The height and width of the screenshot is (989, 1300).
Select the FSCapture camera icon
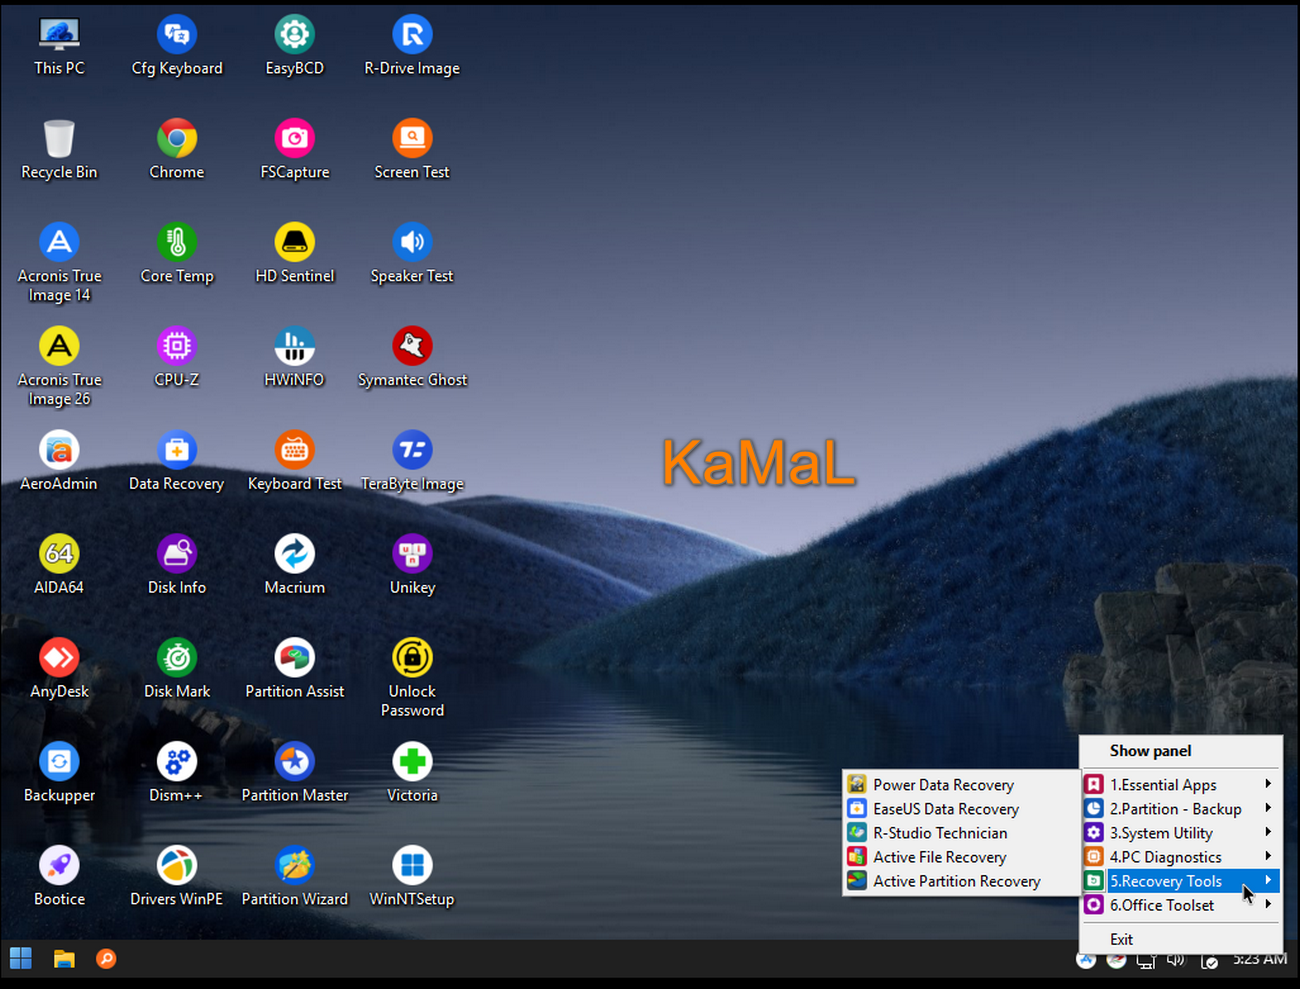point(295,151)
